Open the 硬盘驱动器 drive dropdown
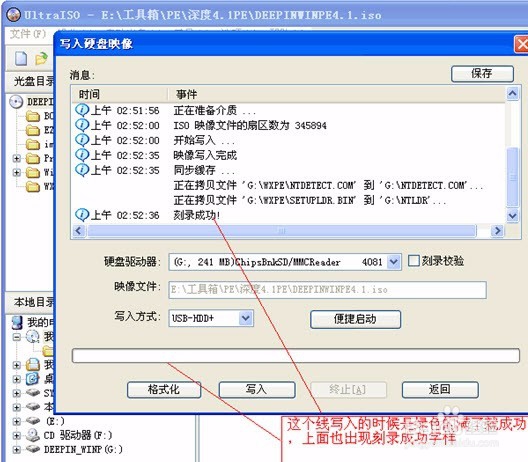The image size is (528, 462). pyautogui.click(x=393, y=262)
